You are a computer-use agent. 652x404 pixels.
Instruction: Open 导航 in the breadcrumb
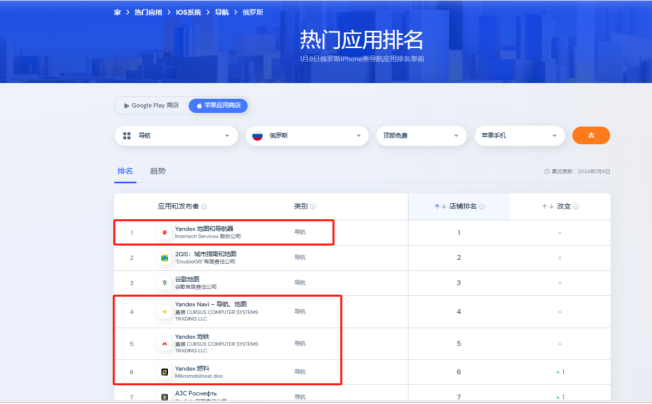222,12
